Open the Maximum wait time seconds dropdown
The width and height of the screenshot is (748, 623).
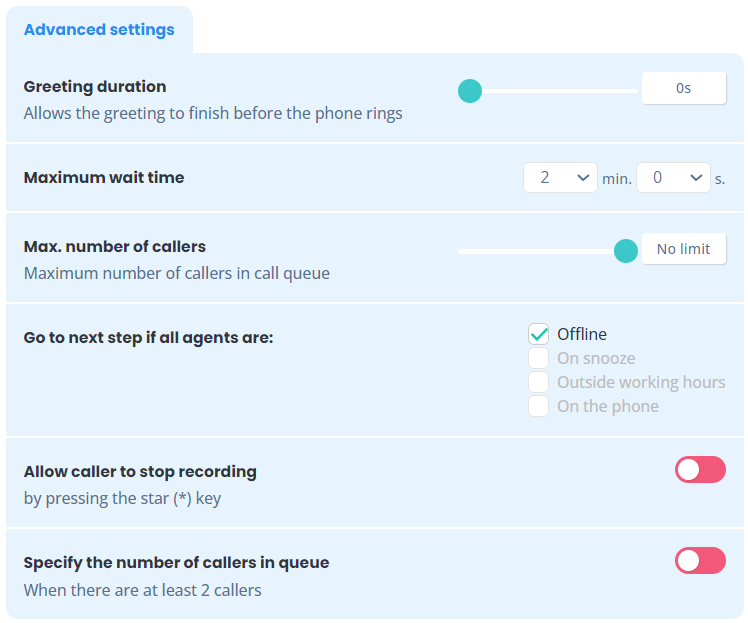(x=673, y=177)
